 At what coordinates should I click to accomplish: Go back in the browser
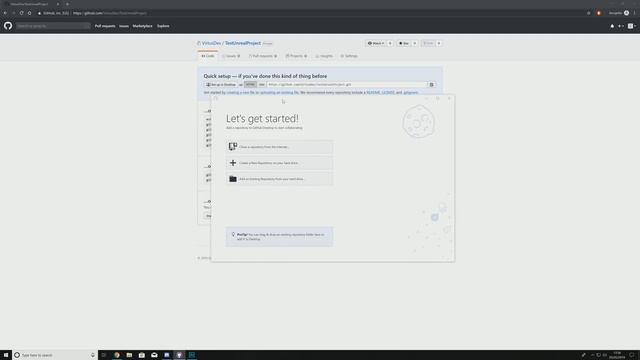(5, 13)
